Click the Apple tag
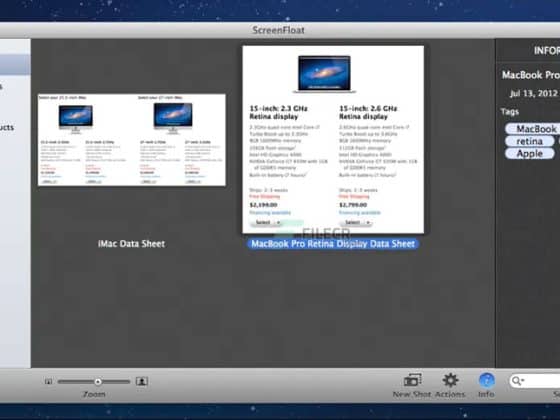The image size is (560, 420). pyautogui.click(x=530, y=154)
